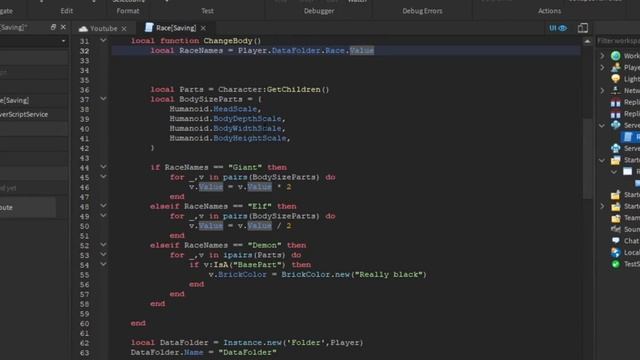Collapse BodySizeParts table at line 37

click(103, 99)
